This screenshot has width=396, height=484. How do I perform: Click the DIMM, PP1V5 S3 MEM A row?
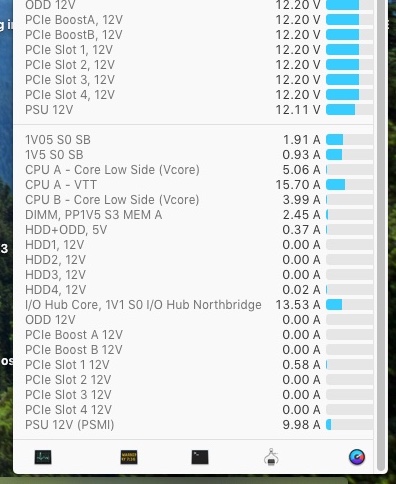tap(199, 215)
